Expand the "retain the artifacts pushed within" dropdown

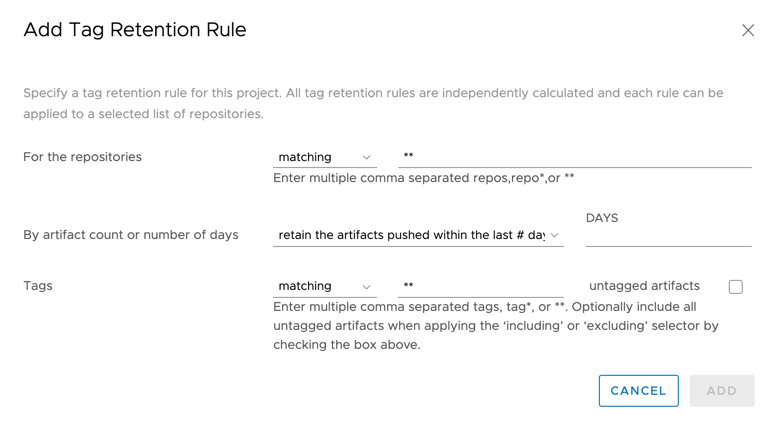[x=412, y=235]
